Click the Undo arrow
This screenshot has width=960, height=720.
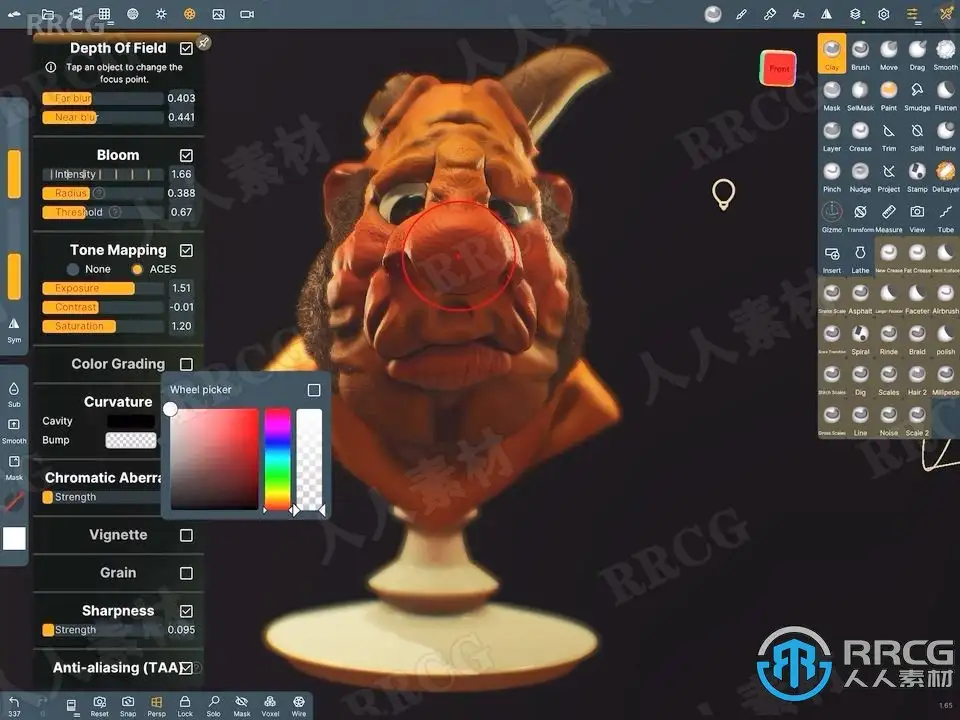point(14,705)
